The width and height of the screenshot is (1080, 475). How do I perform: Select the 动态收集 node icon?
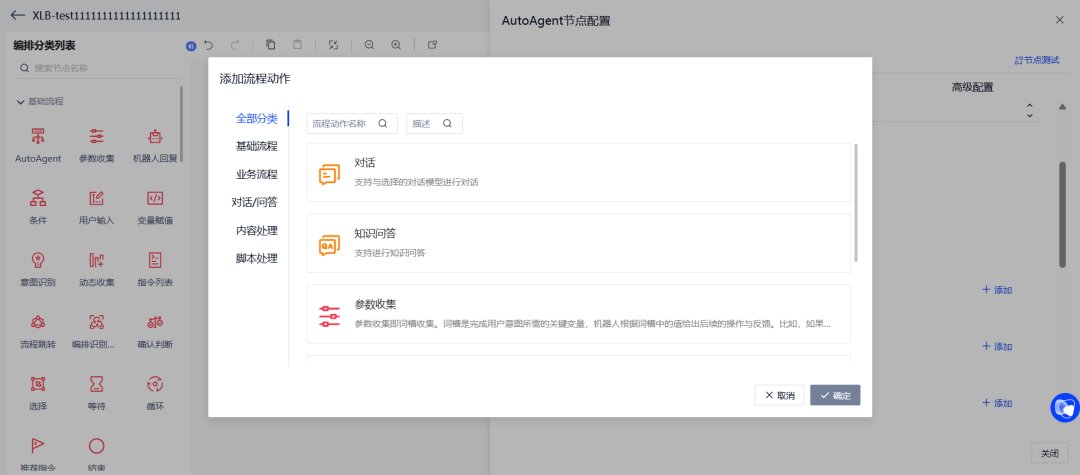(x=96, y=260)
